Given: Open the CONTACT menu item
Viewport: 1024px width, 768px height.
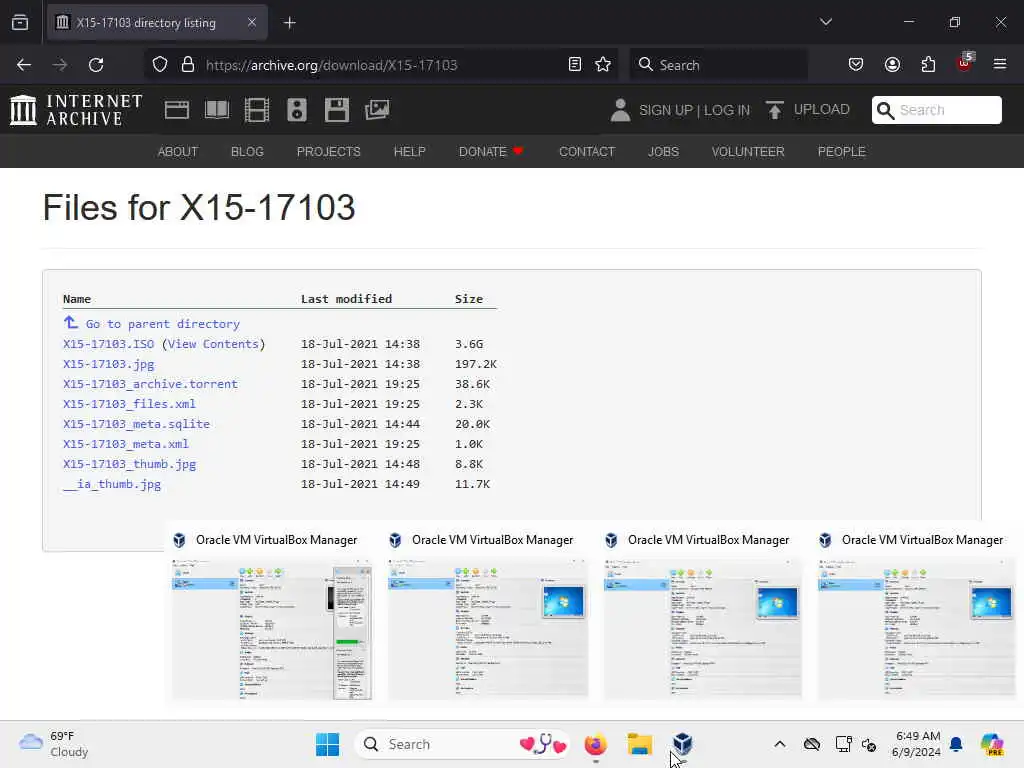Looking at the screenshot, I should (x=587, y=152).
